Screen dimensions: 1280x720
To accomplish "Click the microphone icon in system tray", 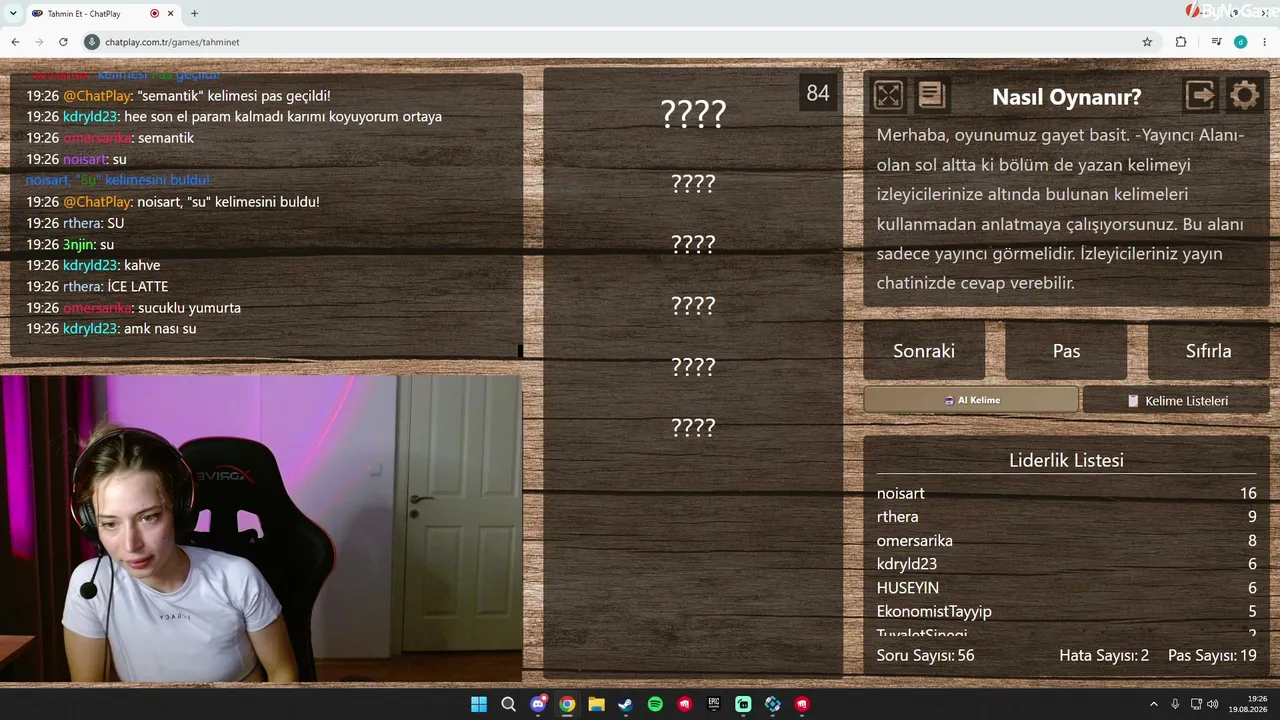I will pos(1175,704).
